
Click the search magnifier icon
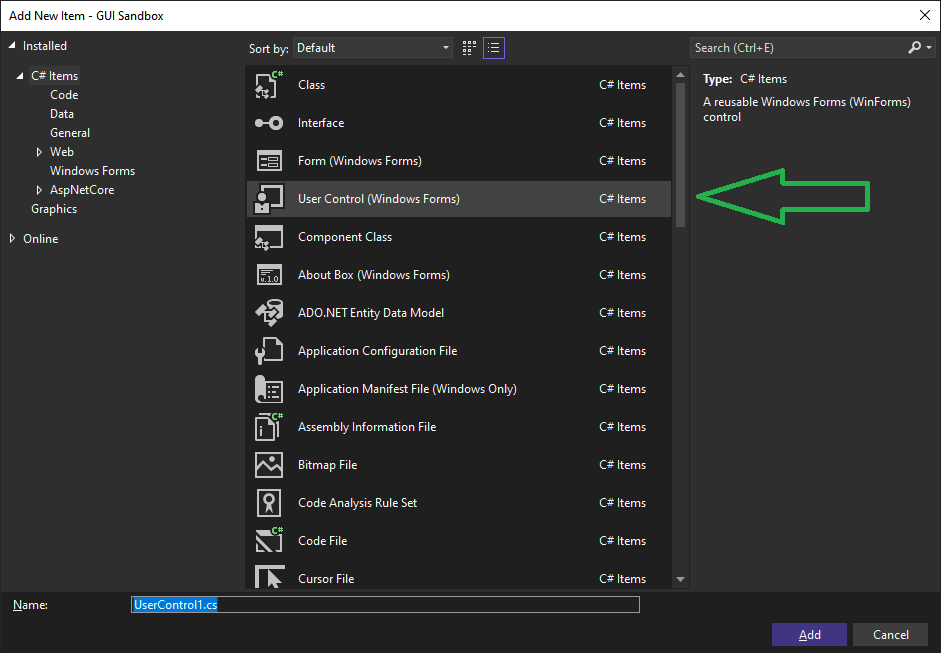click(x=914, y=47)
